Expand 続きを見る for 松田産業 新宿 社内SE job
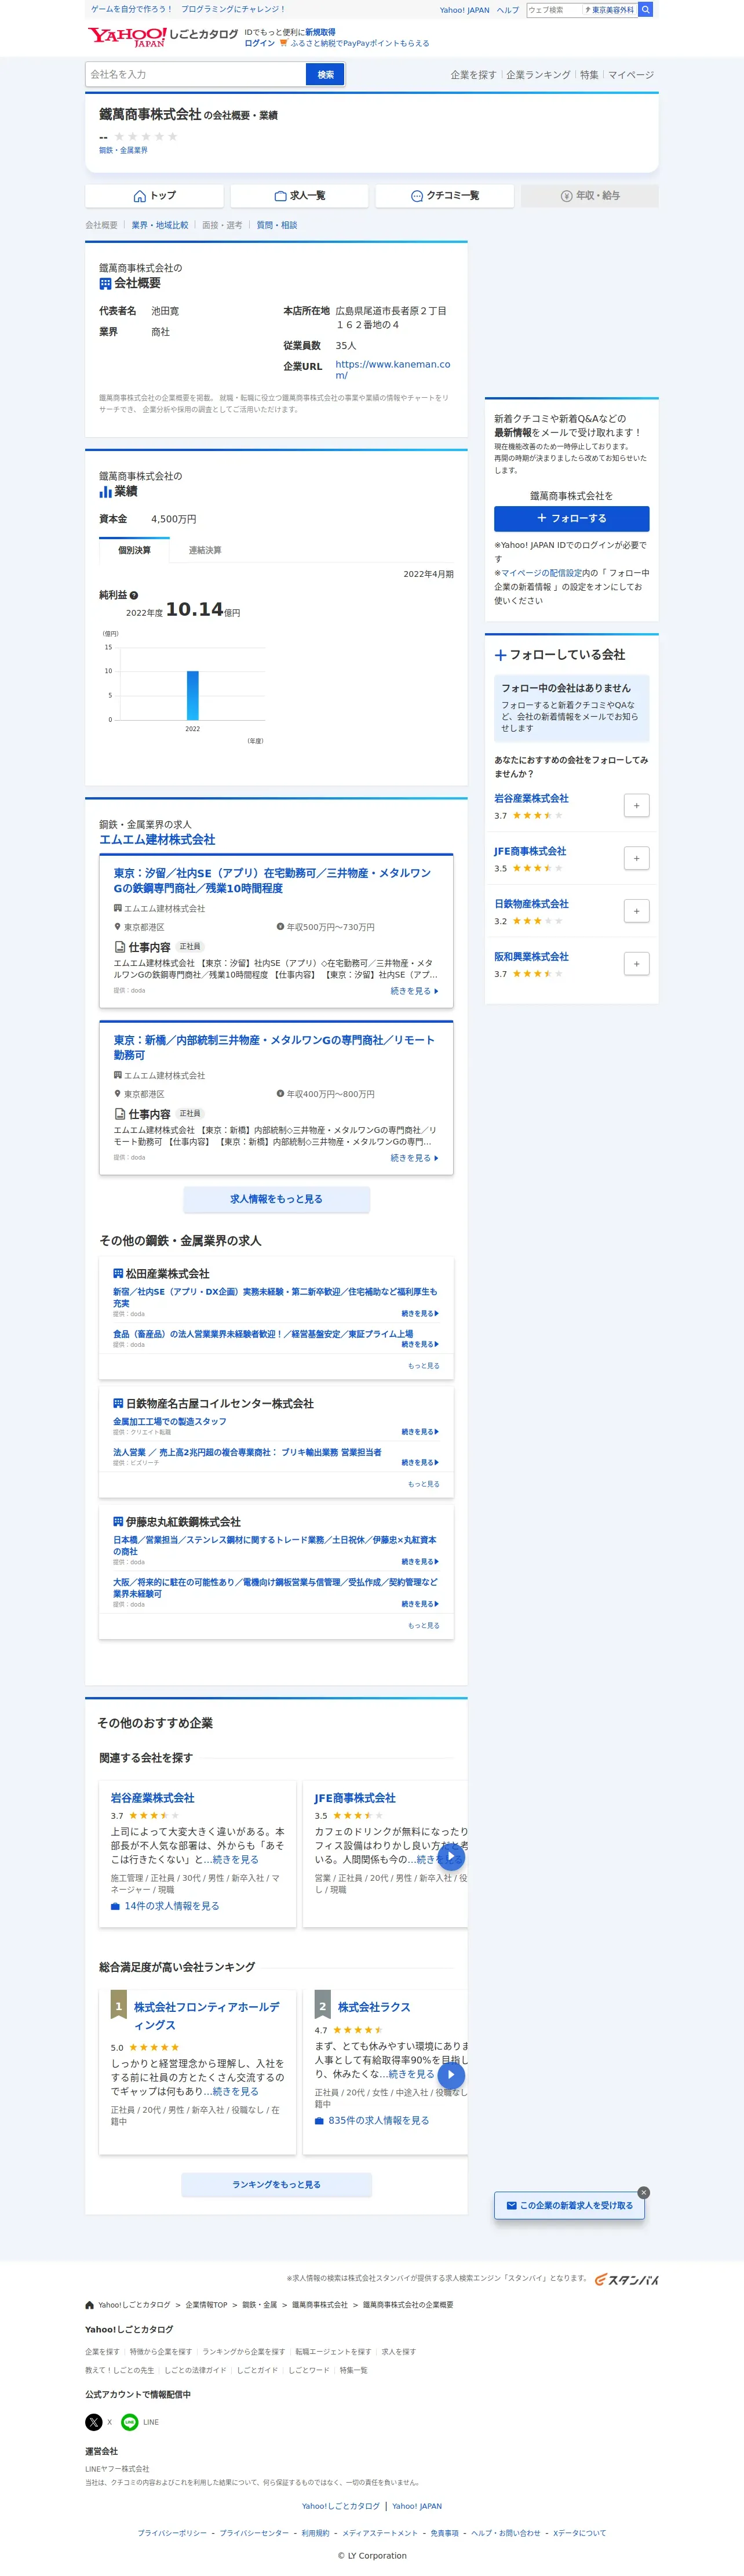The width and height of the screenshot is (744, 2576). click(420, 1314)
